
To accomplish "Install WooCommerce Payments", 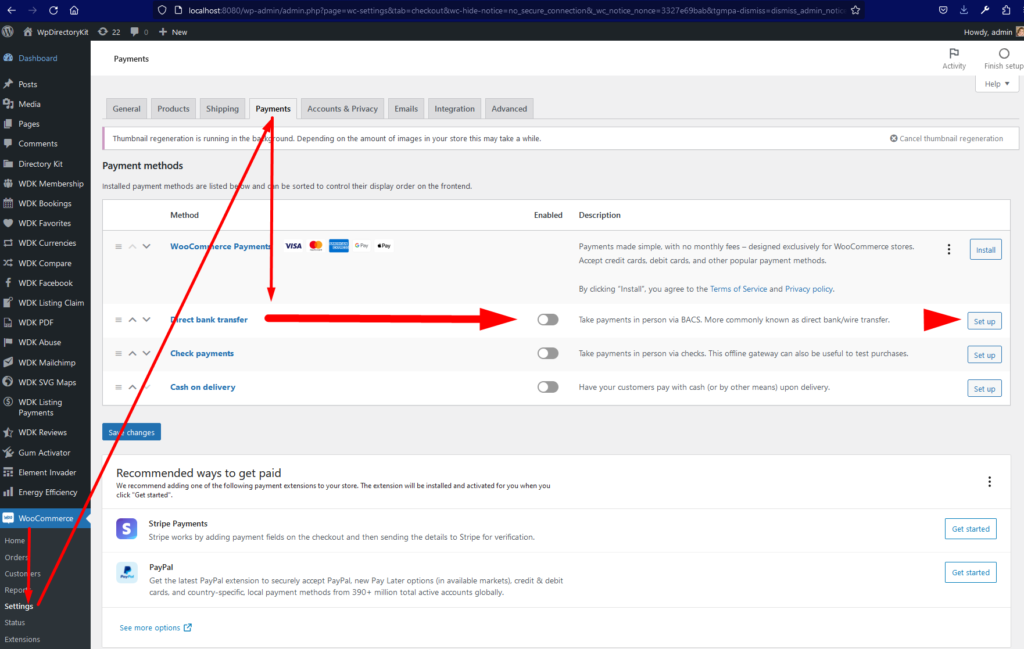I will coord(985,249).
